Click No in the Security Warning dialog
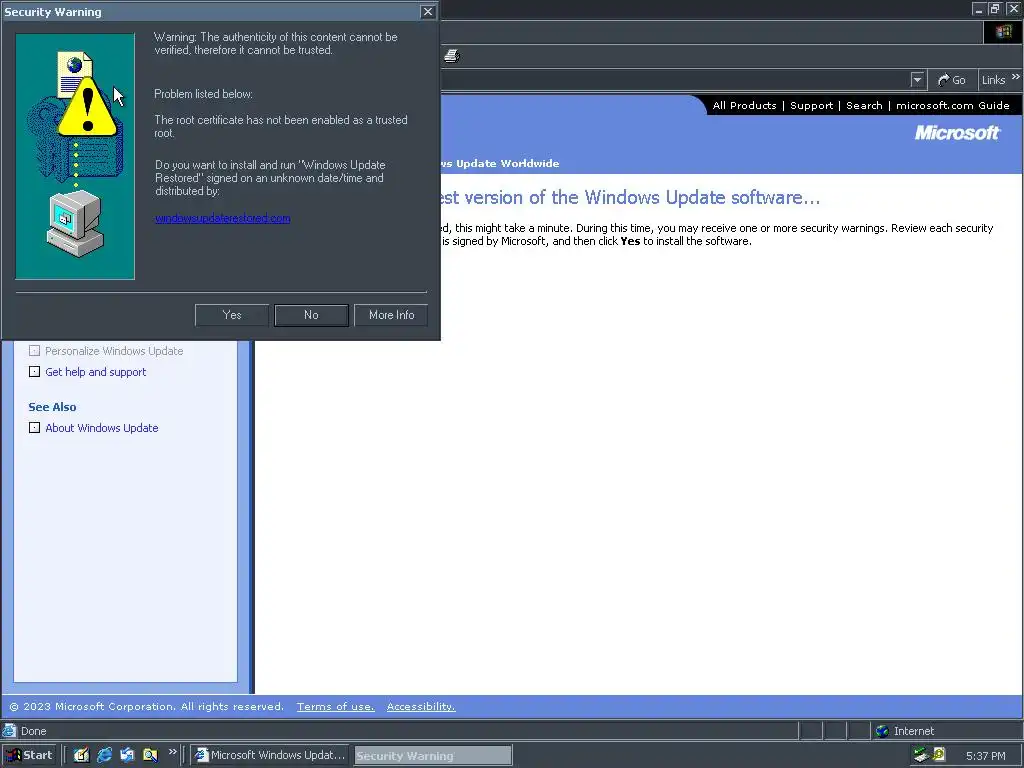 tap(312, 315)
